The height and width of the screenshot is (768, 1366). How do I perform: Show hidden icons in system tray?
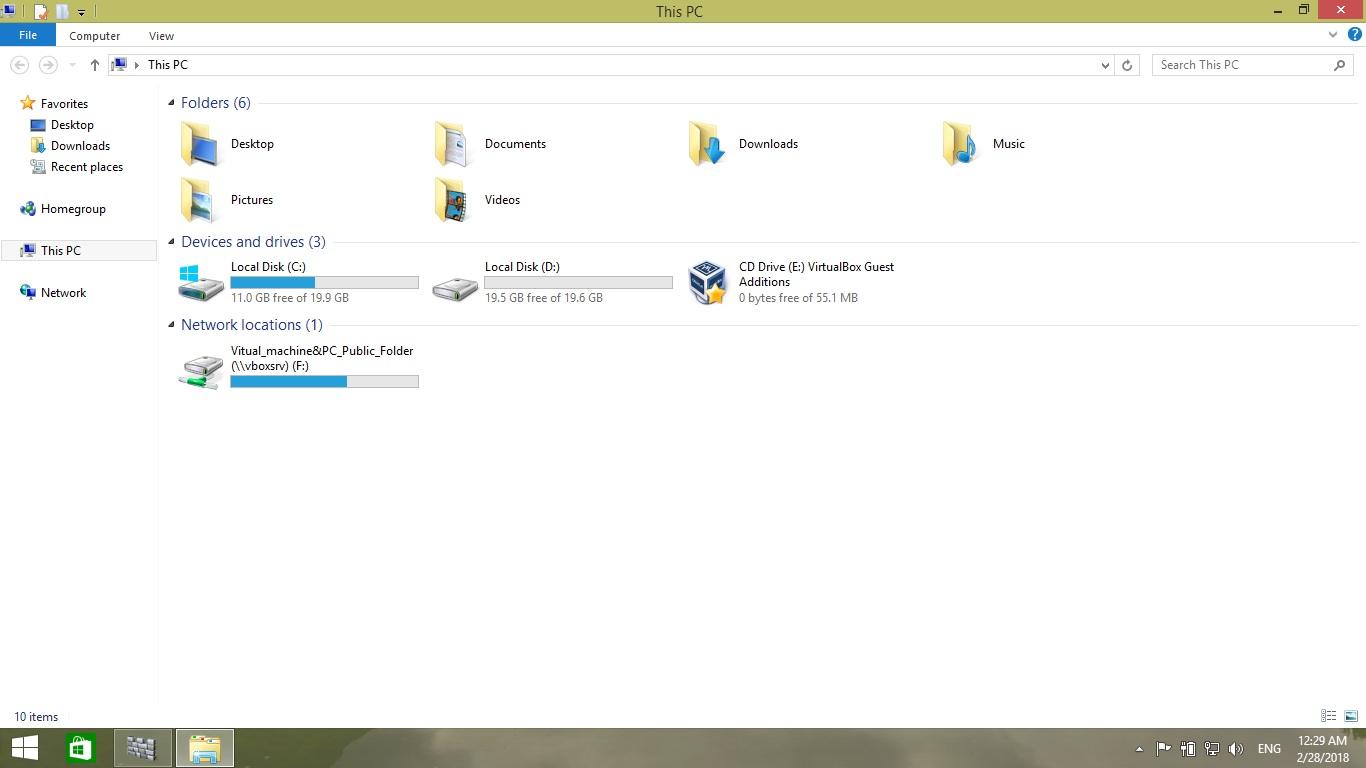(x=1138, y=747)
